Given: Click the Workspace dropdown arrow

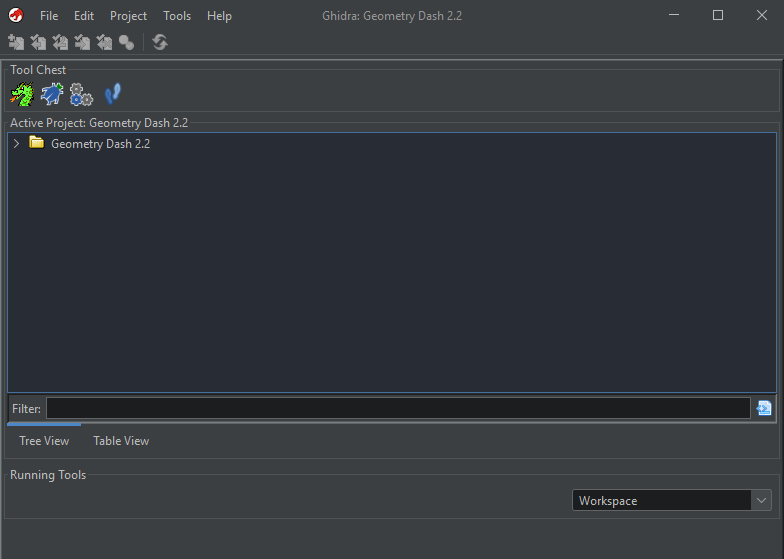Looking at the screenshot, I should click(x=761, y=500).
